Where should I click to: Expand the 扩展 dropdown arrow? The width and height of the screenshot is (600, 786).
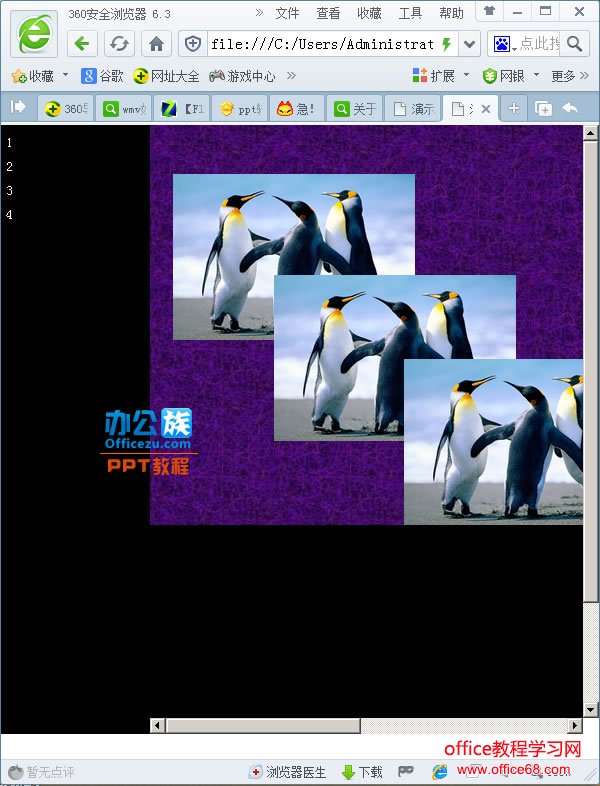466,75
